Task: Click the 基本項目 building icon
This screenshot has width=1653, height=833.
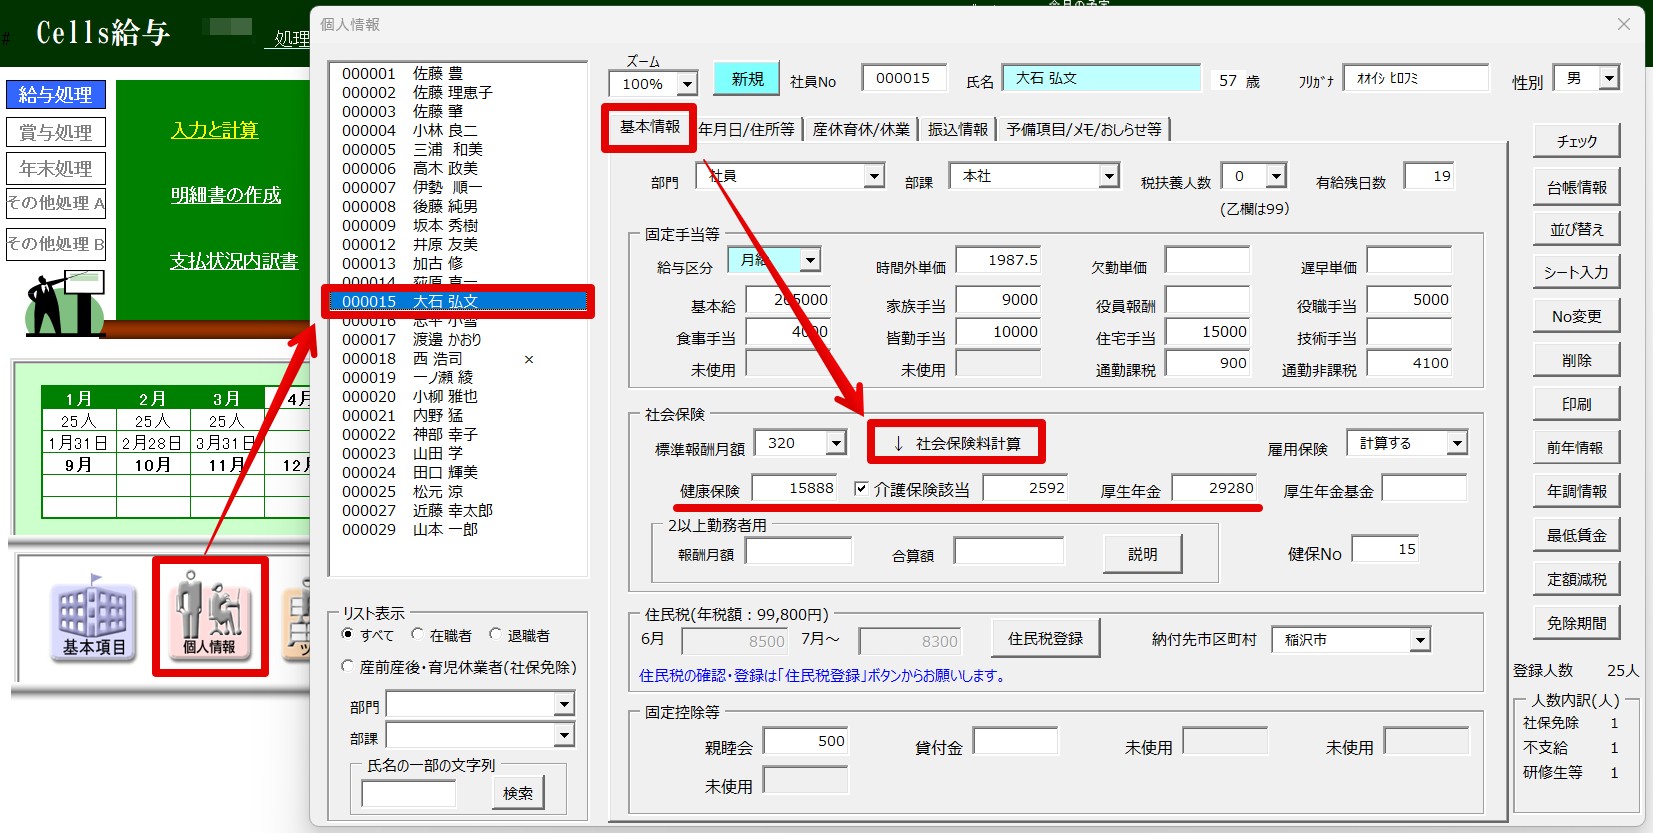Action: (94, 617)
